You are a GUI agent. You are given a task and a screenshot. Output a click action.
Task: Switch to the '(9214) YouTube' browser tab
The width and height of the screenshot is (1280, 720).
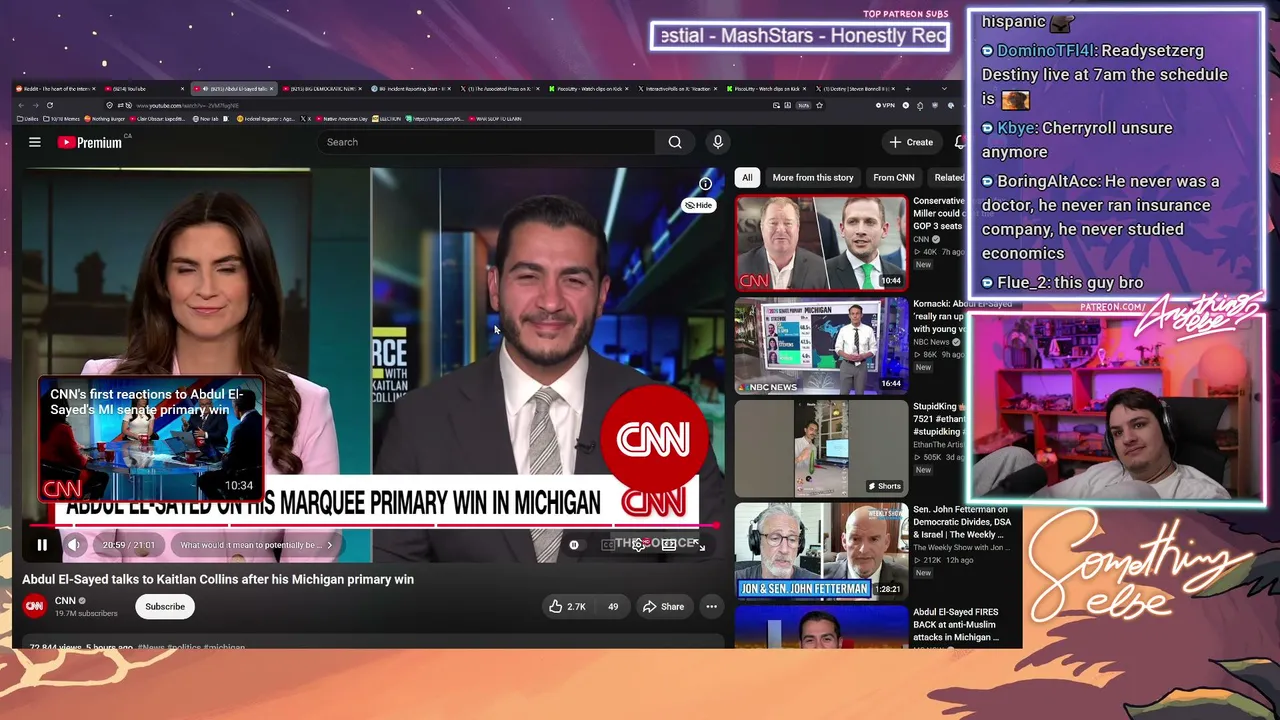(x=144, y=89)
